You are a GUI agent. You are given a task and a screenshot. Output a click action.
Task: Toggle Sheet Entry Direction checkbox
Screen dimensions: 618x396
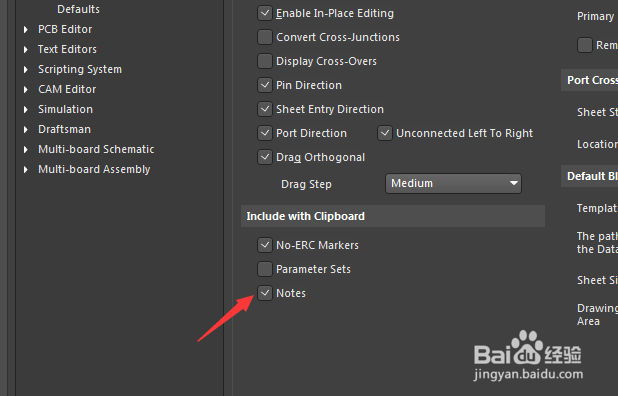[265, 109]
